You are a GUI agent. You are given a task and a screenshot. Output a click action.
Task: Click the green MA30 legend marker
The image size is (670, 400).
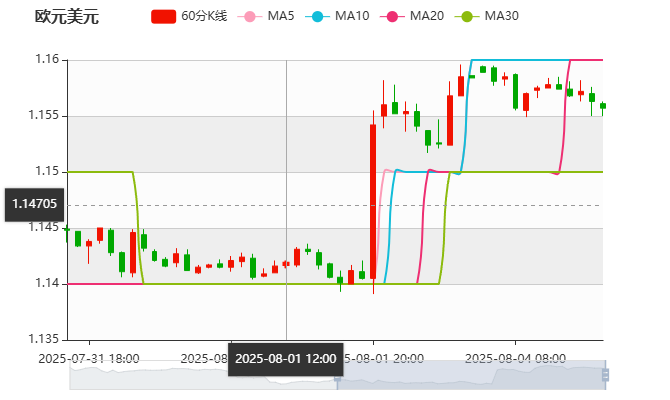[466, 16]
